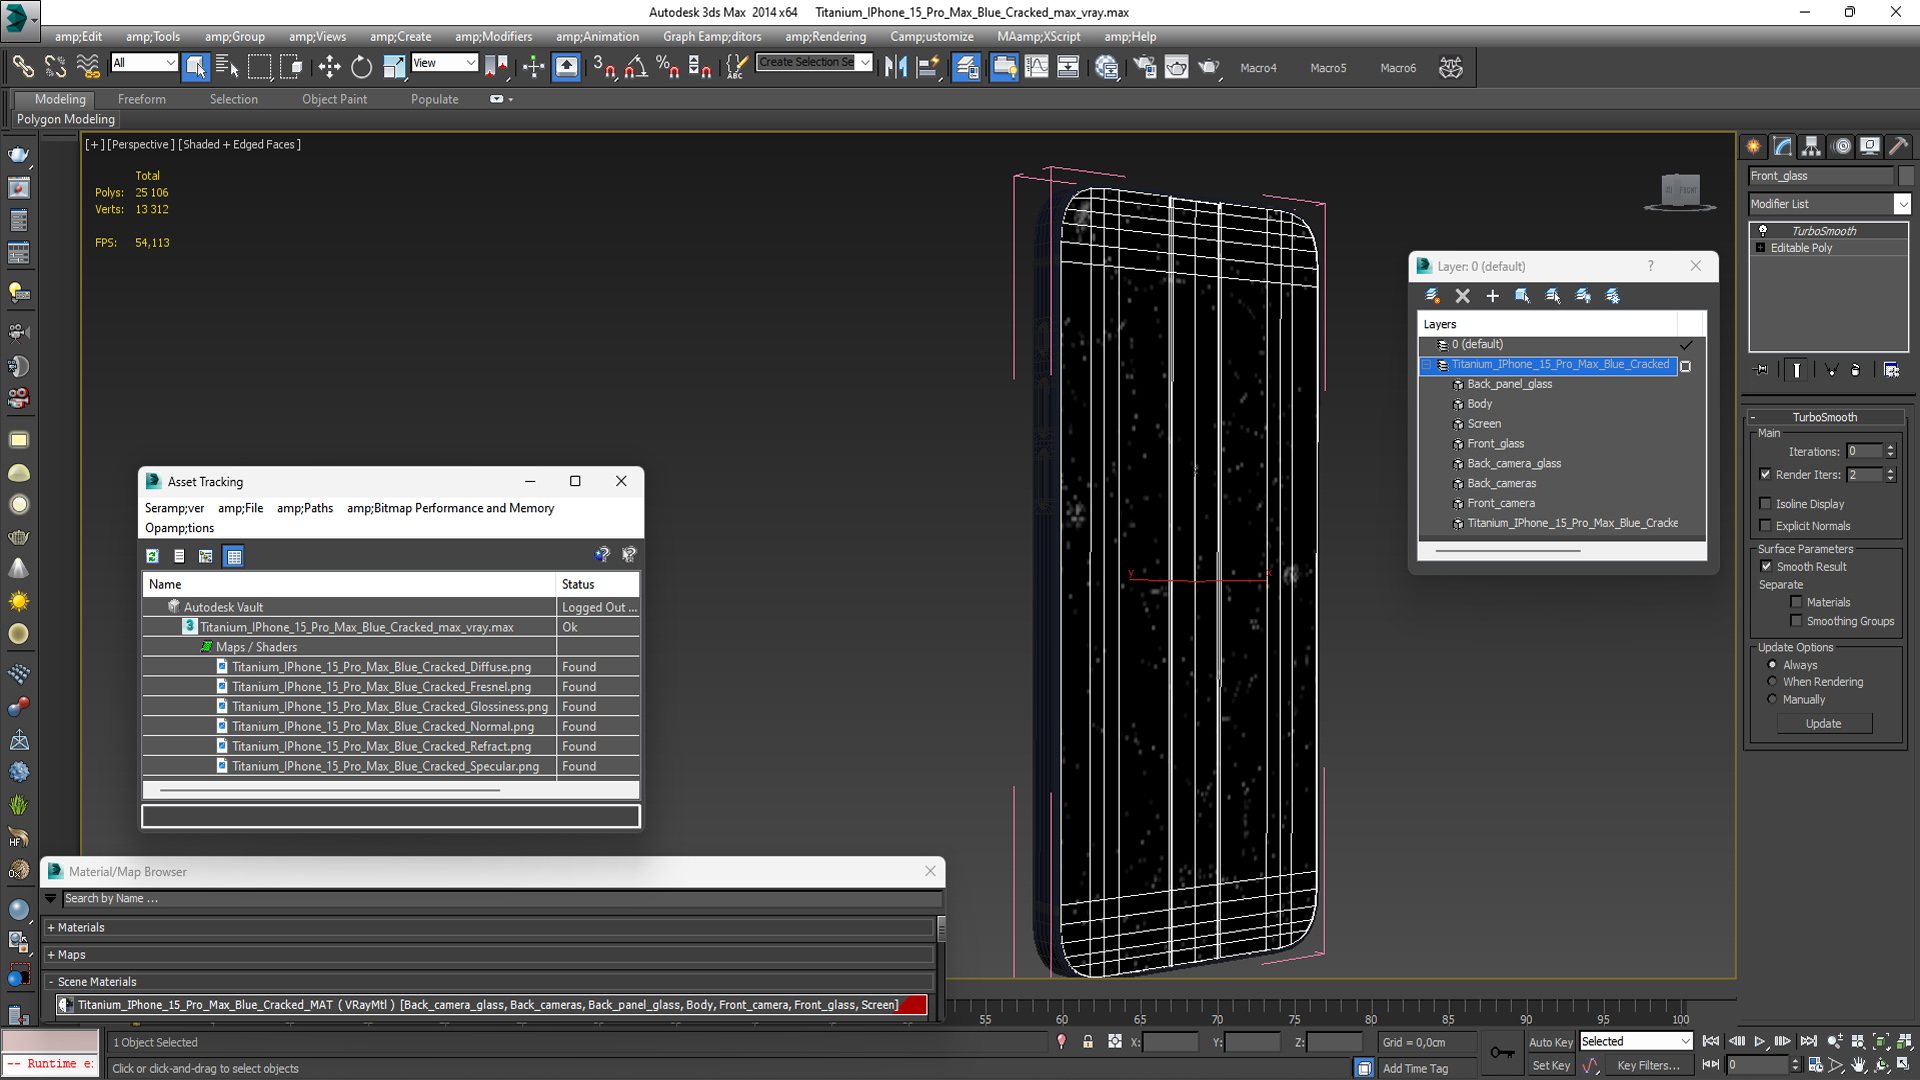Click the Update button in TurboSmooth
This screenshot has width=1920, height=1080.
point(1823,724)
